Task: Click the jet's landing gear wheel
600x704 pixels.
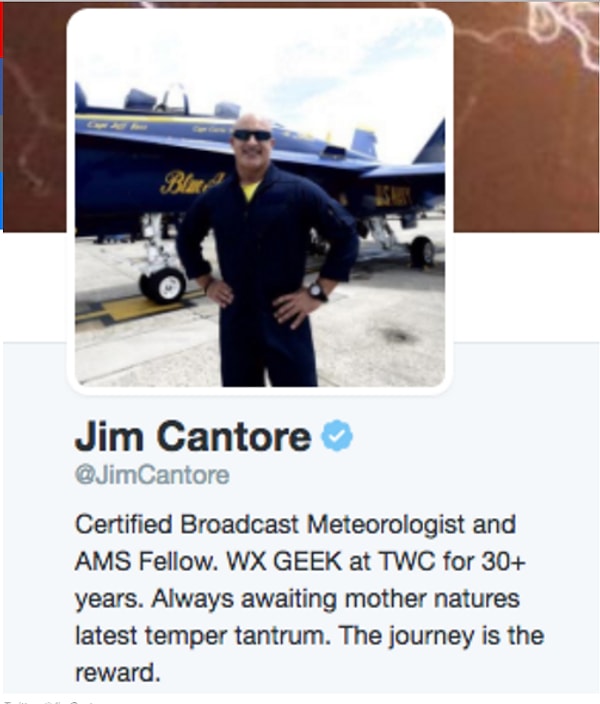Action: pyautogui.click(x=163, y=286)
